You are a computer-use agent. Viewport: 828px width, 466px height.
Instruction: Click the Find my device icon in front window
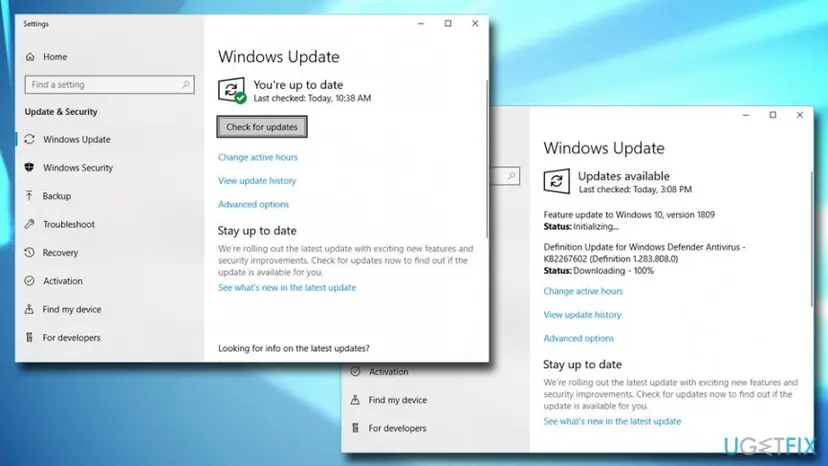[x=30, y=309]
